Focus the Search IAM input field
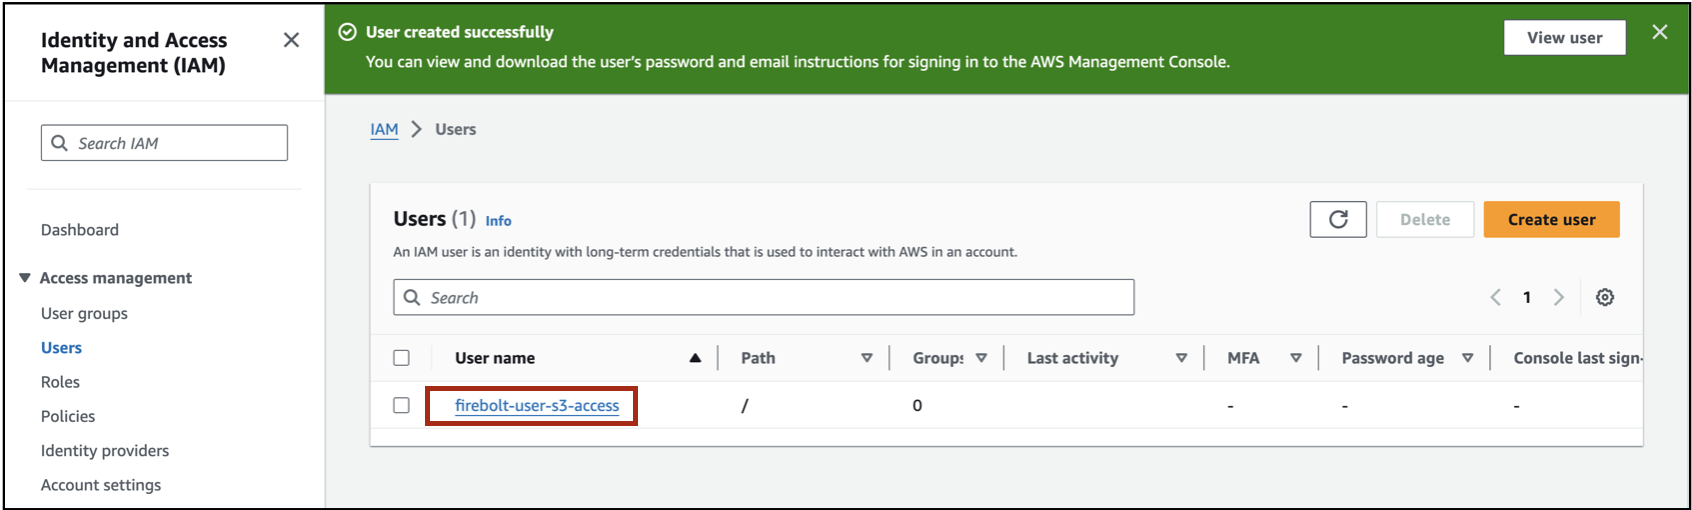 164,143
